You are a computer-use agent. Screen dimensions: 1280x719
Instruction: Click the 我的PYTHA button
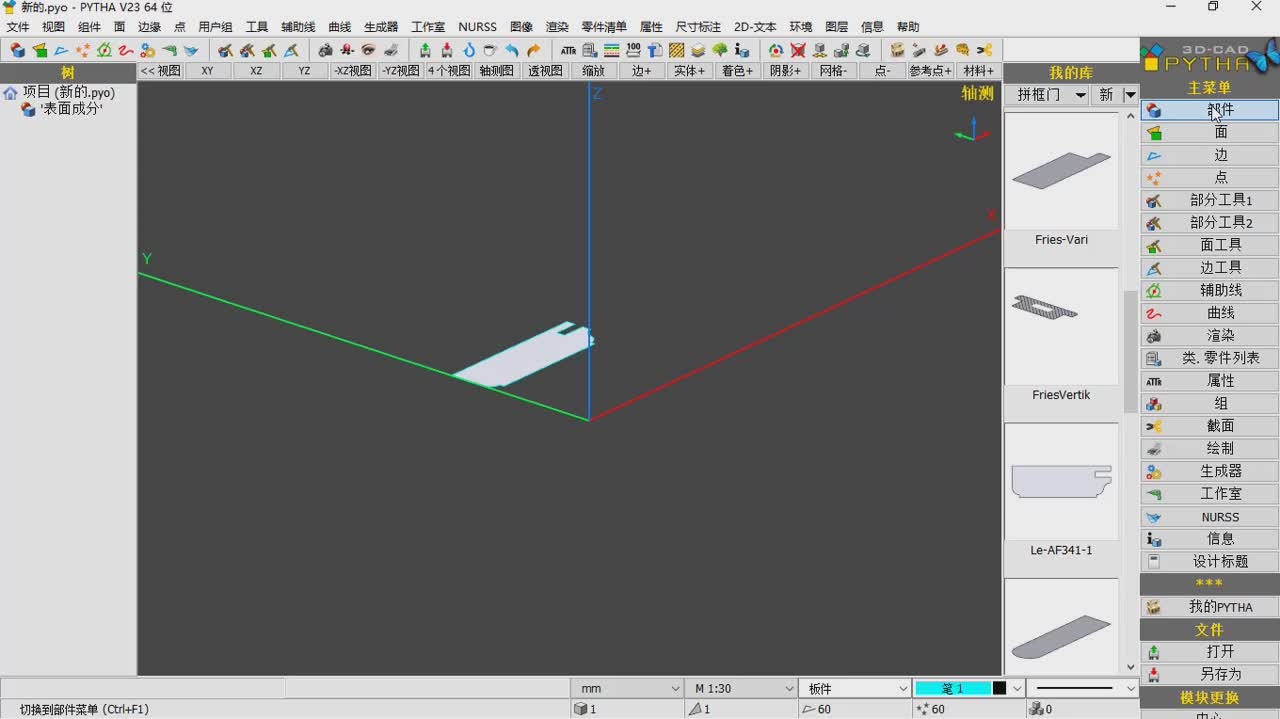(x=1209, y=607)
